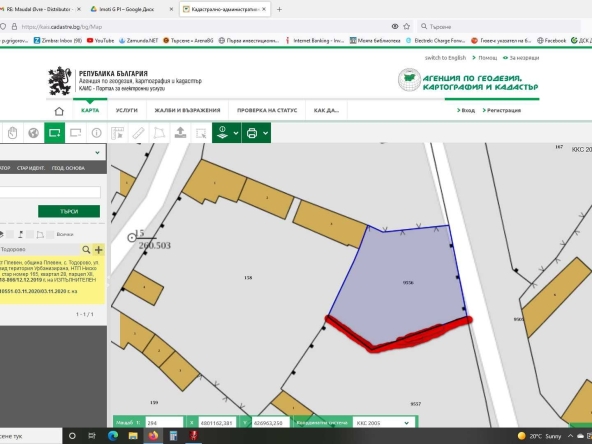Screen dimensions: 592x444
Task: Open the layers info dropdown arrow
Action: click(x=236, y=133)
